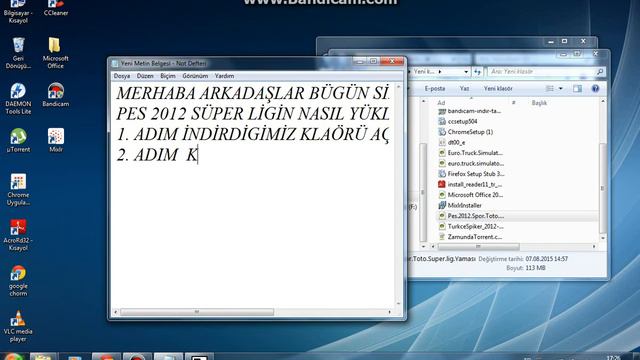This screenshot has height=360, width=640.
Task: Open the Recycle Bin (Geri Dönüşüm) icon
Action: [x=18, y=53]
